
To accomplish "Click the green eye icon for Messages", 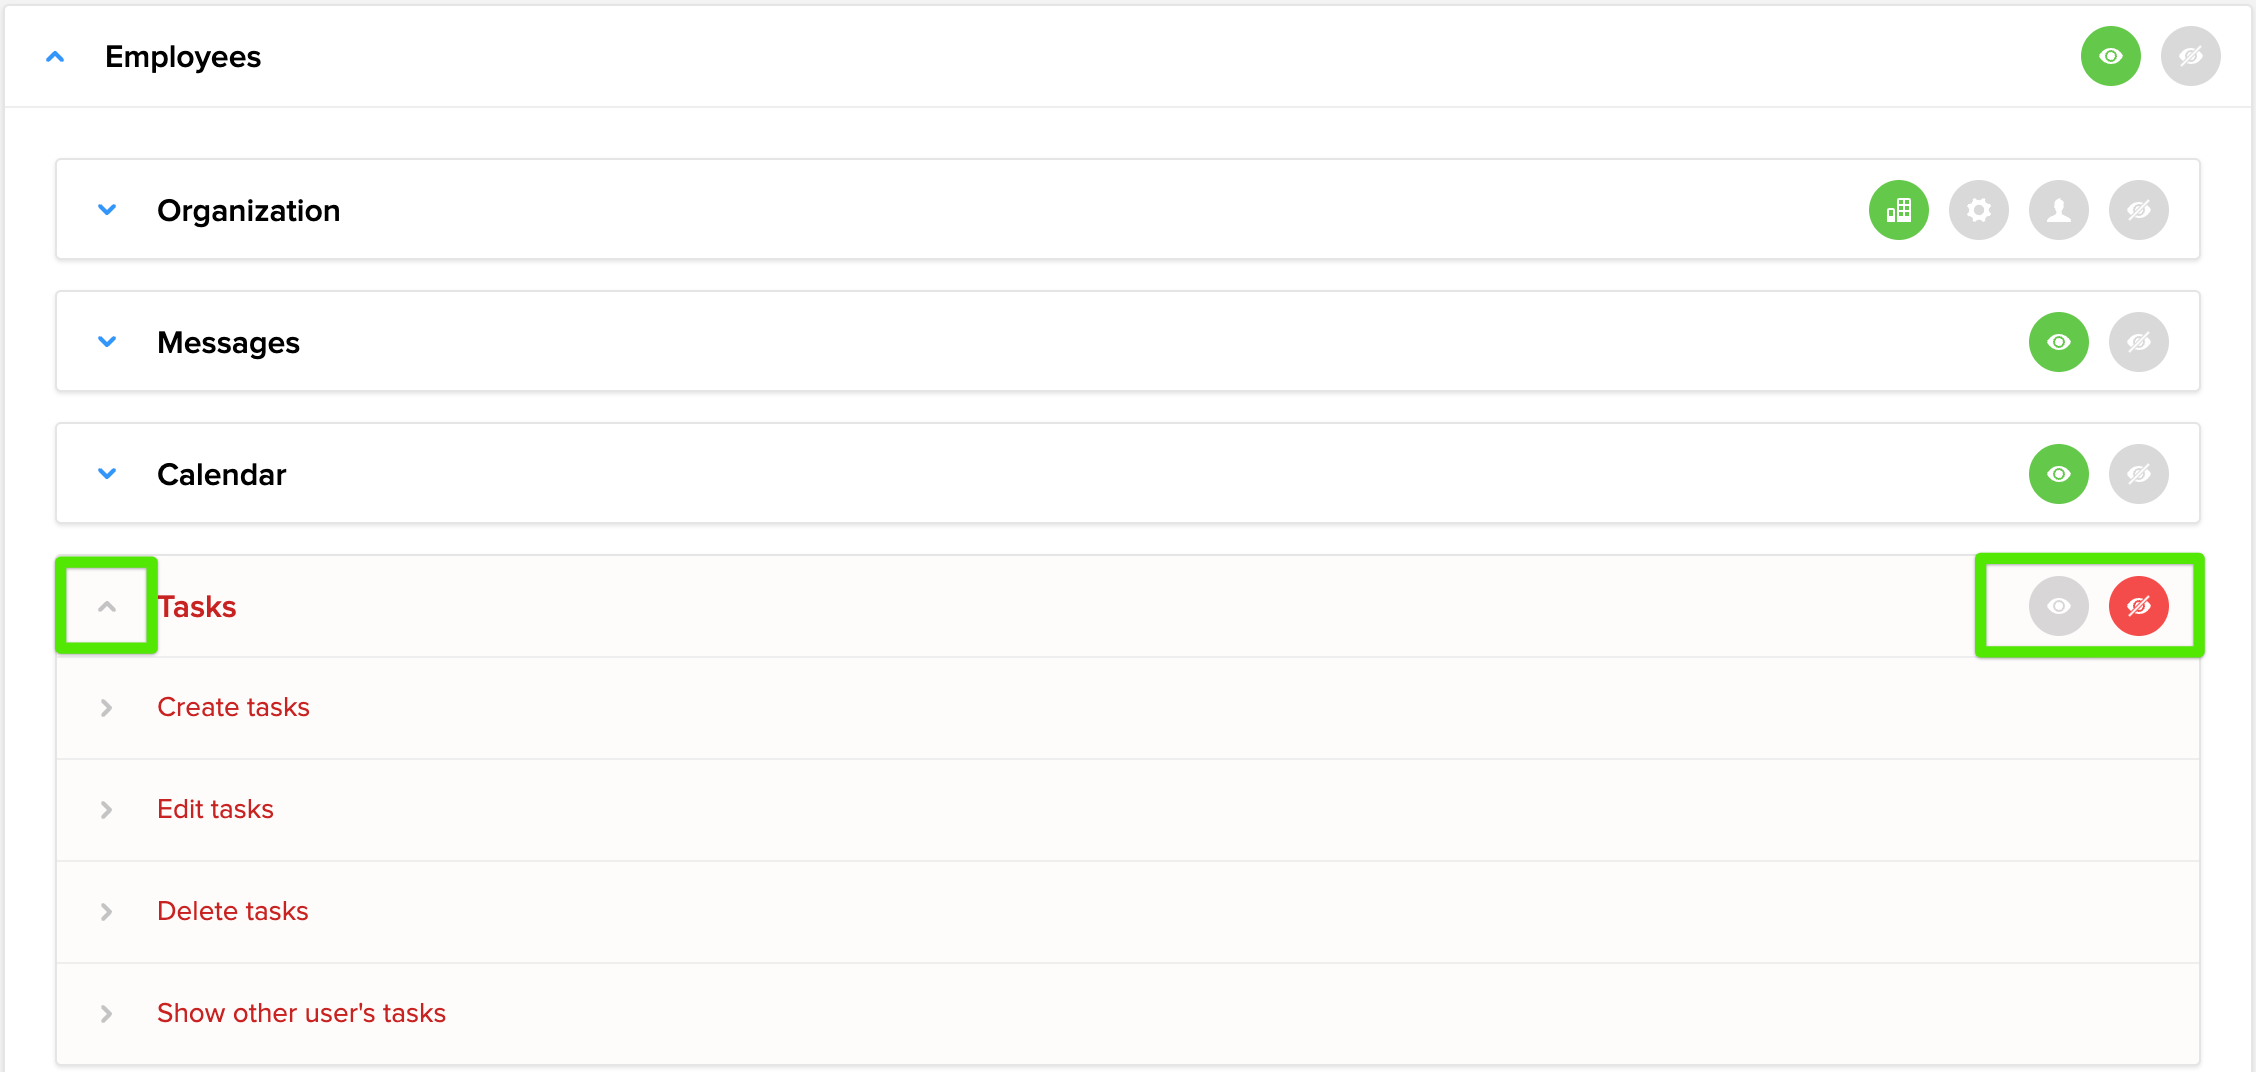I will [2058, 342].
